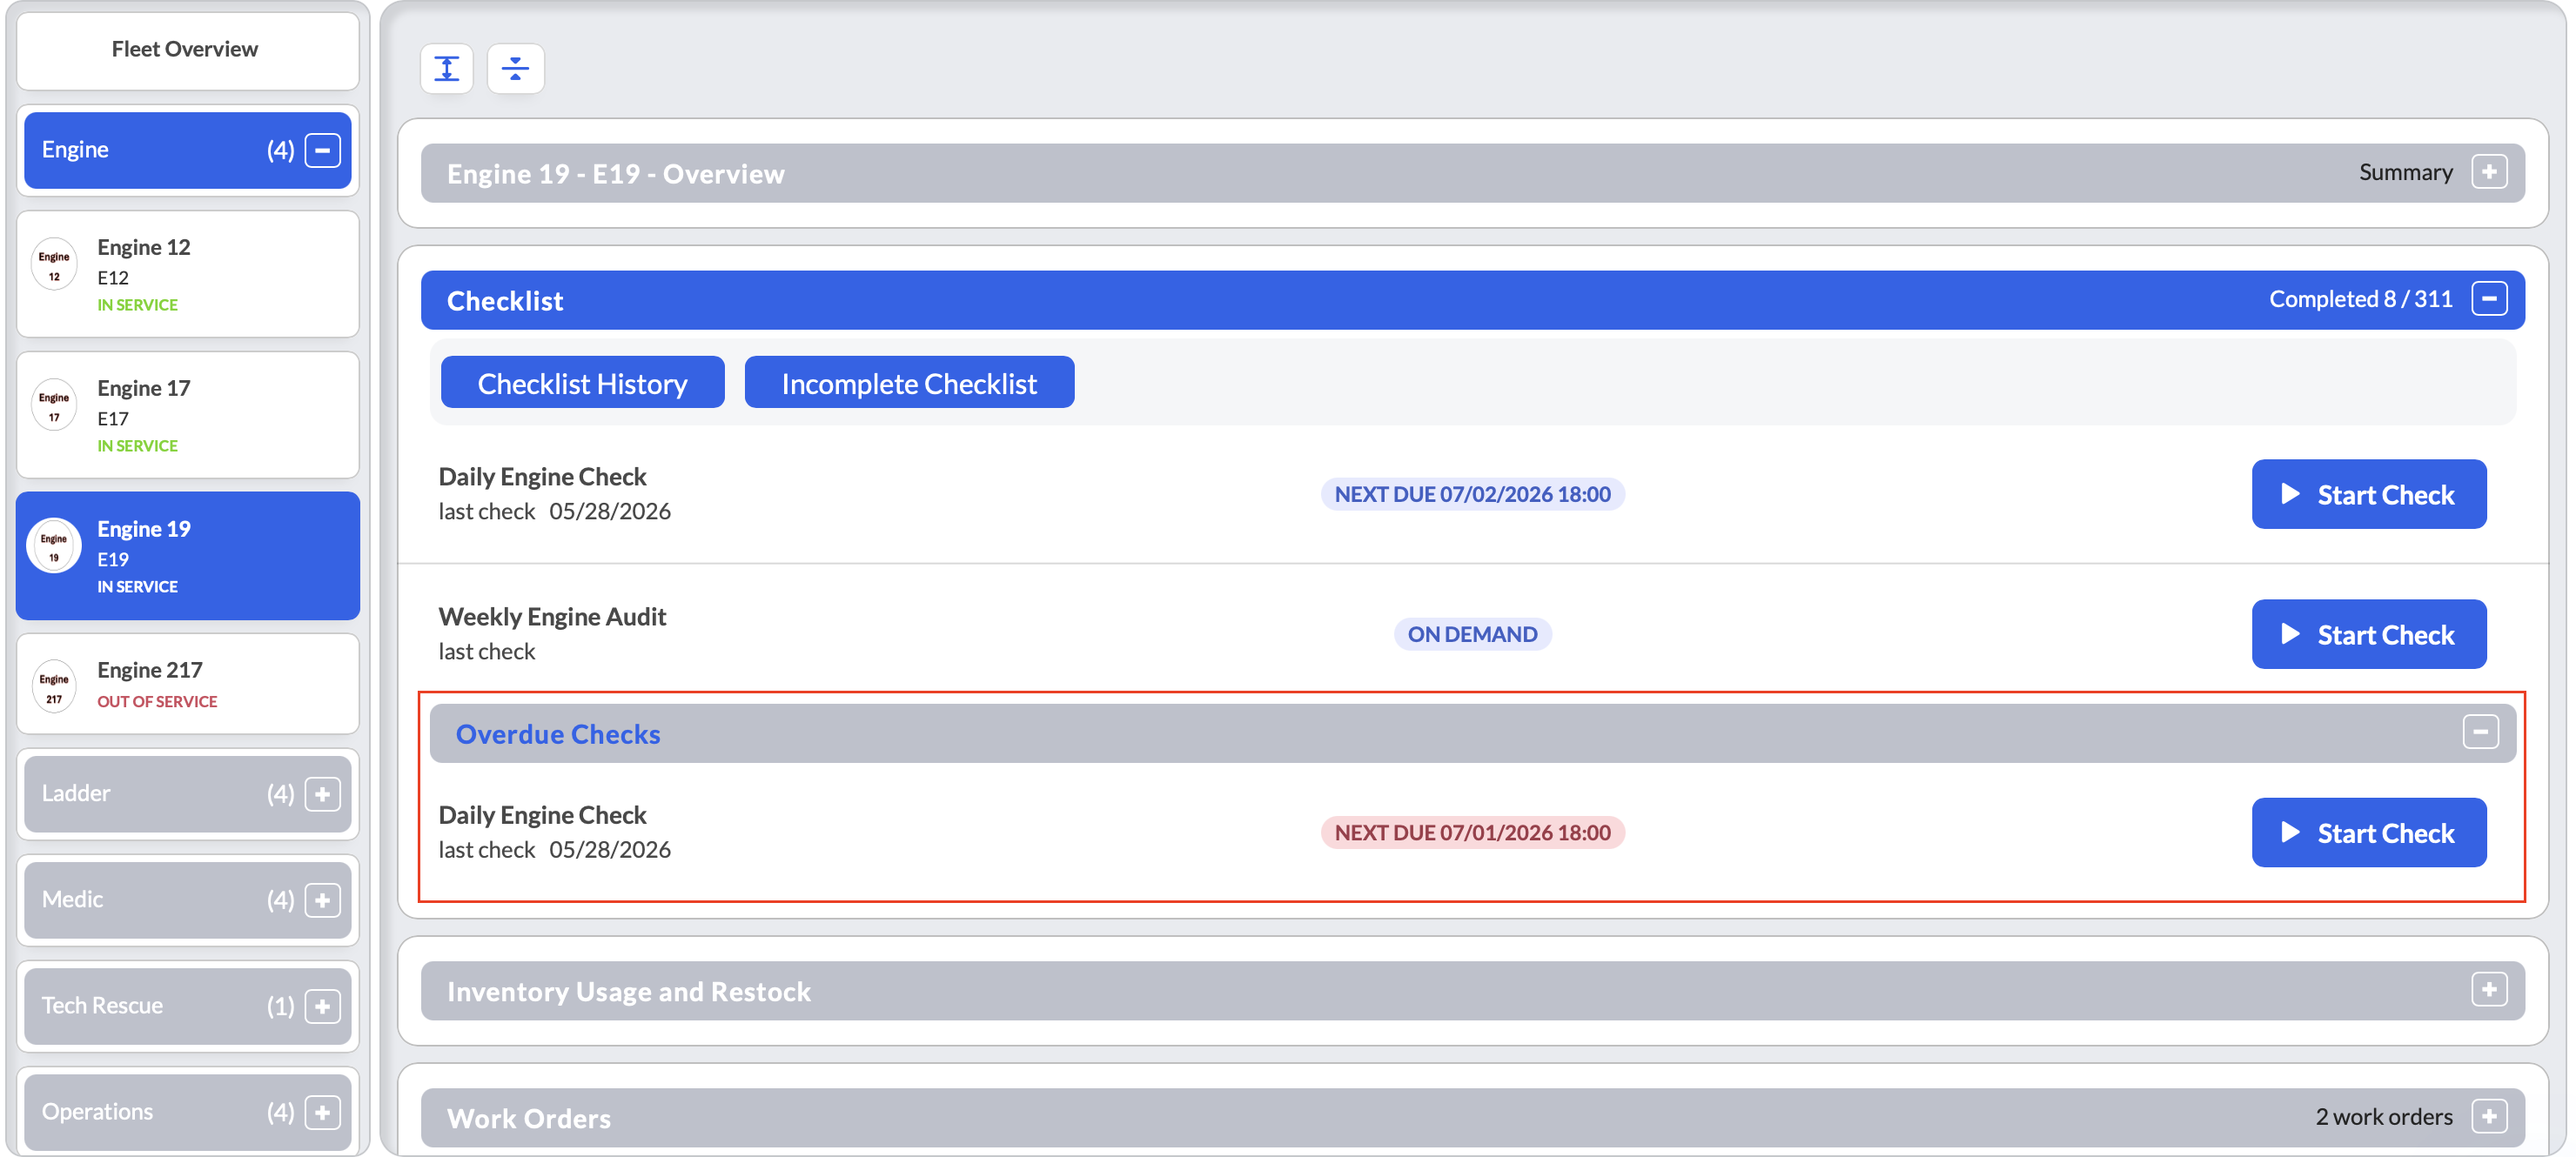Screen dimensions: 2576x1157
Task: Click the Engine 19 avatar icon
Action: pos(54,547)
